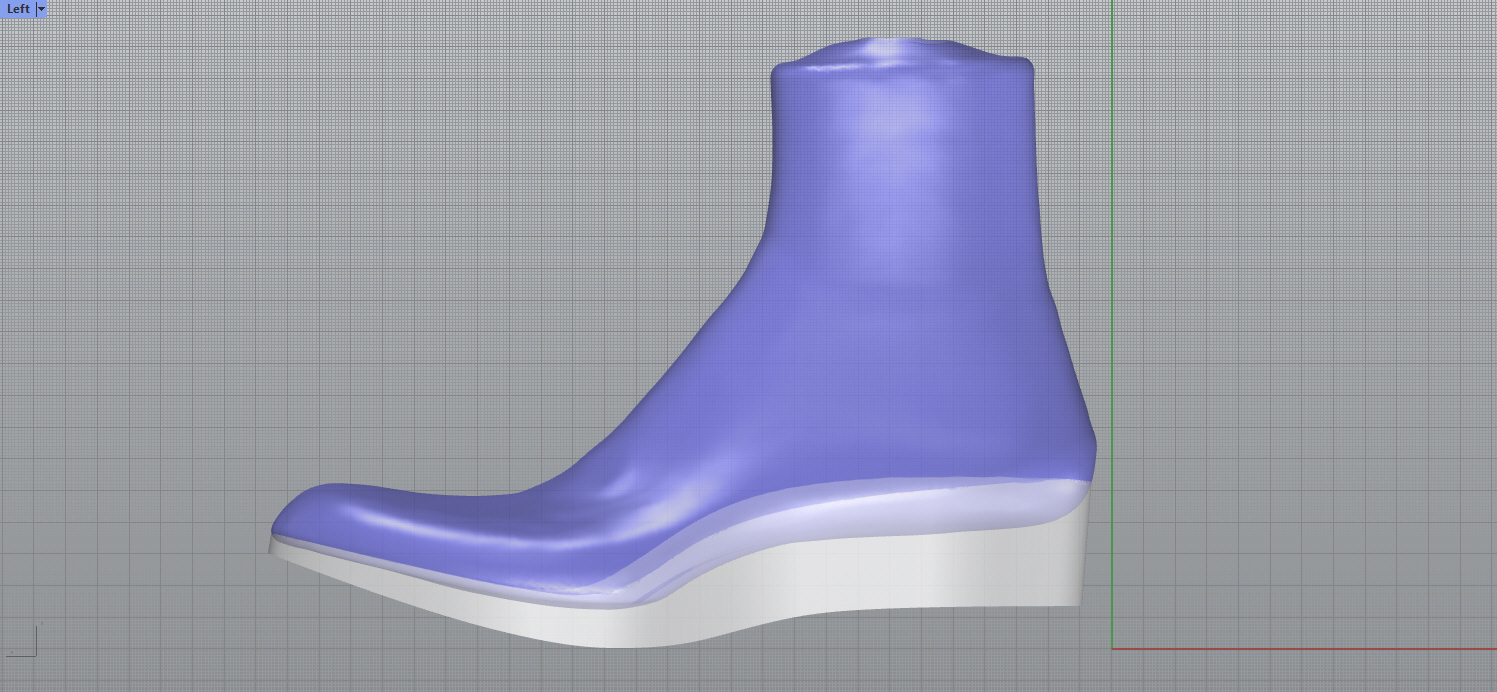Select the red horizontal construction axis line
This screenshot has height=692, width=1497.
point(1300,648)
